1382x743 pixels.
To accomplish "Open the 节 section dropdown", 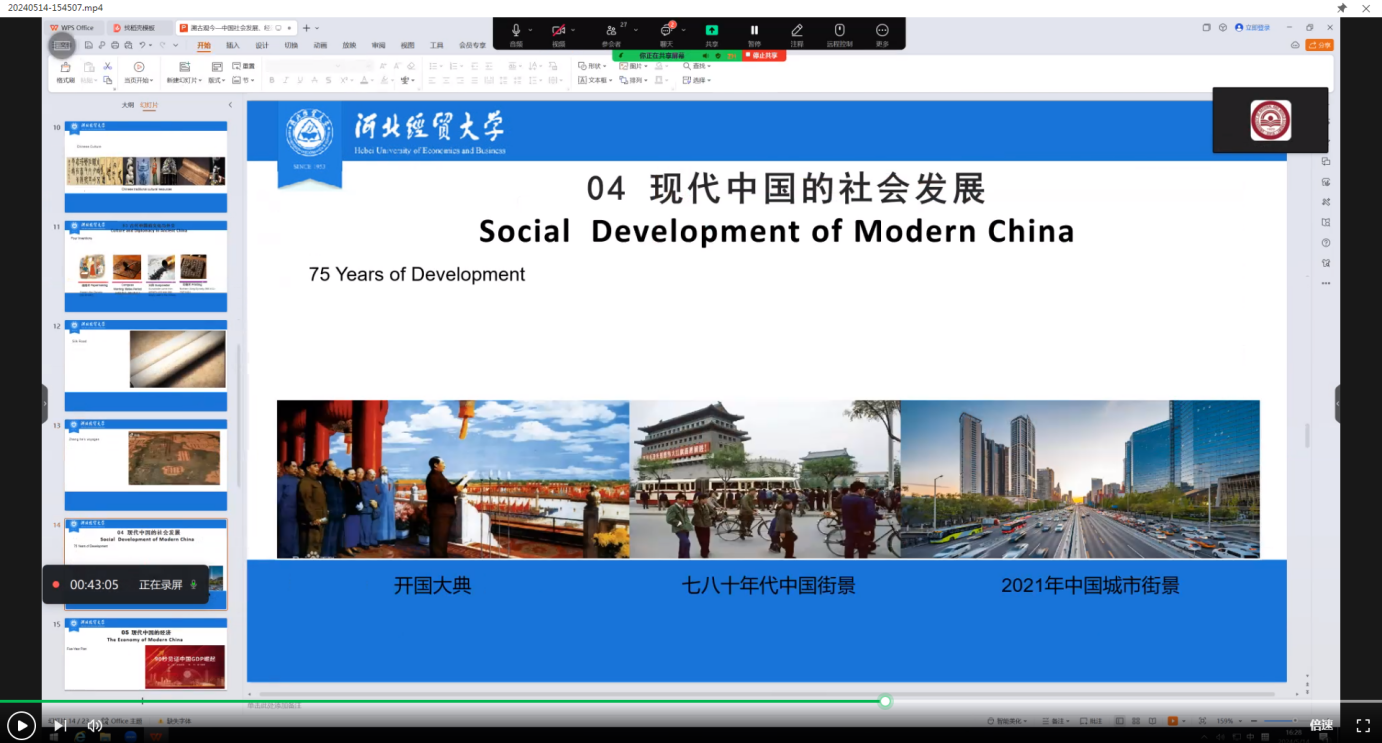I will [x=244, y=80].
